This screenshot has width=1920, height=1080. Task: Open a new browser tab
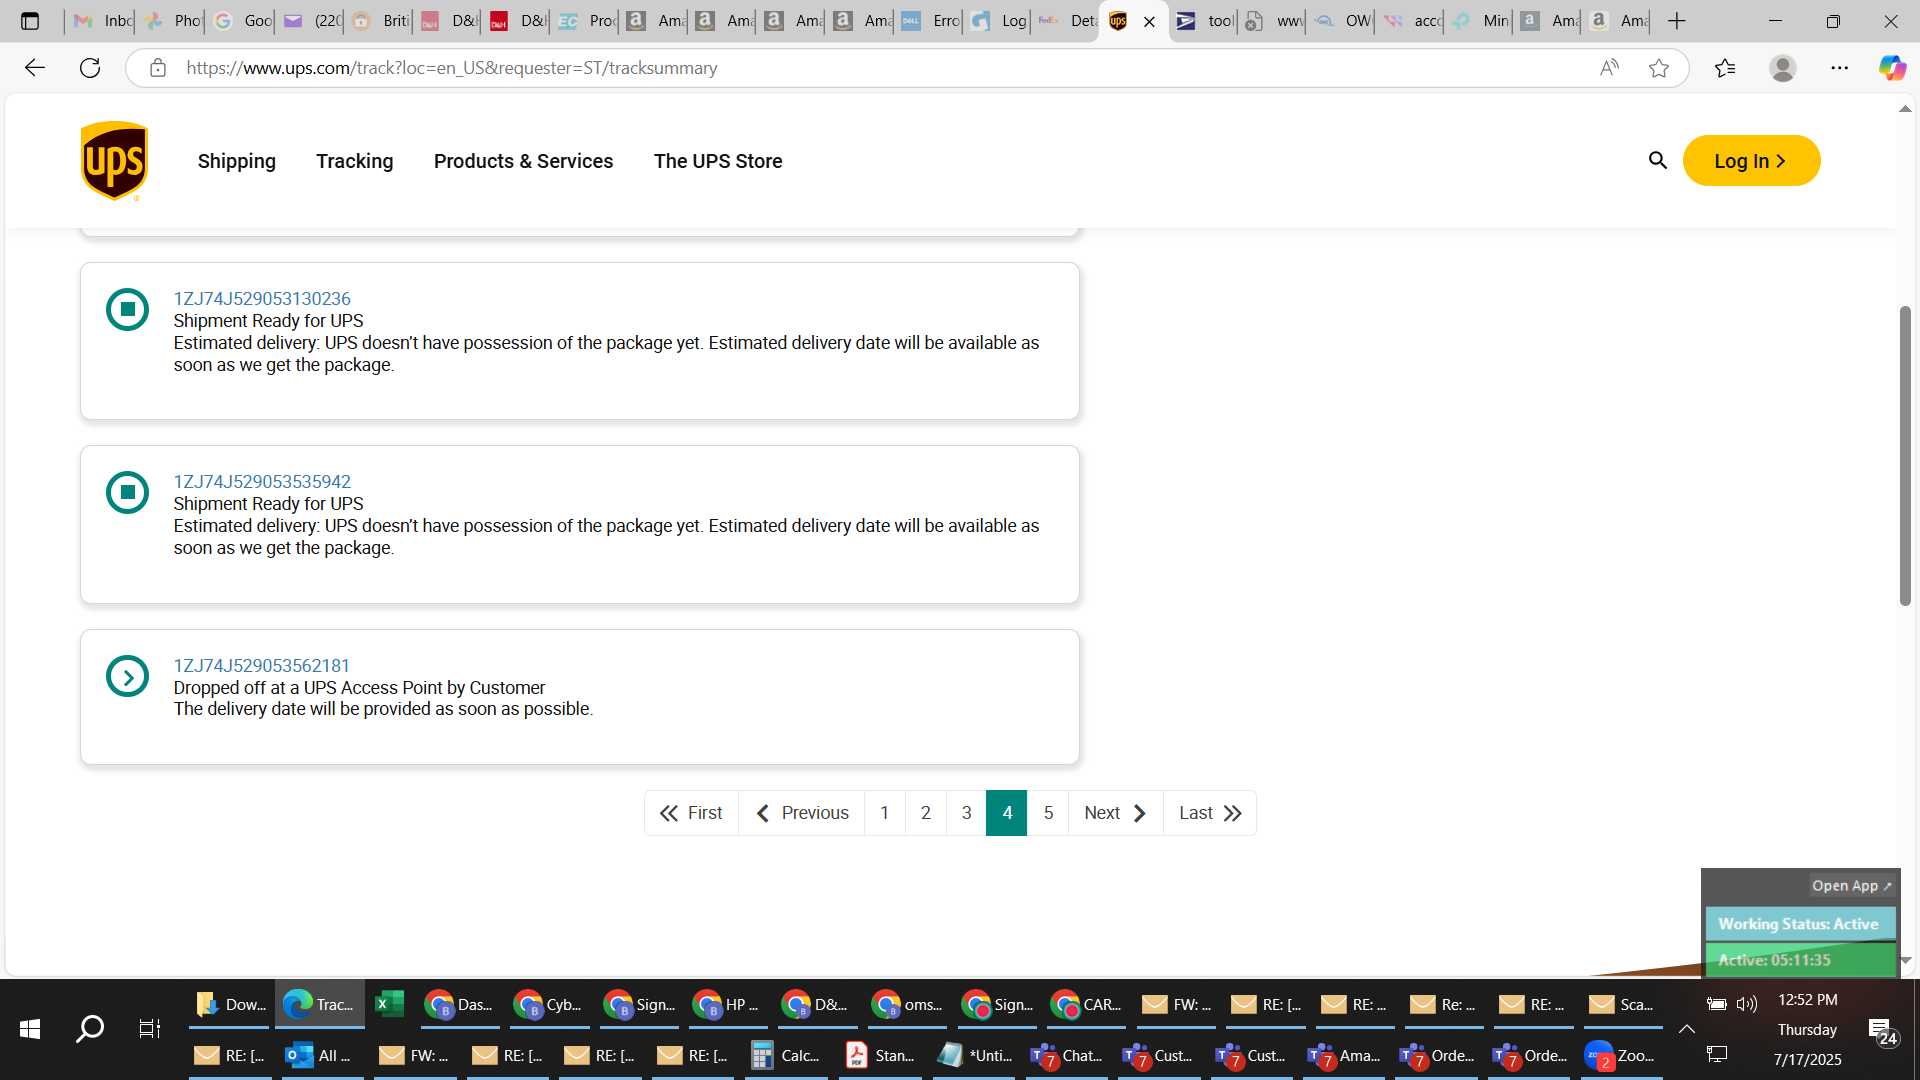point(1677,21)
